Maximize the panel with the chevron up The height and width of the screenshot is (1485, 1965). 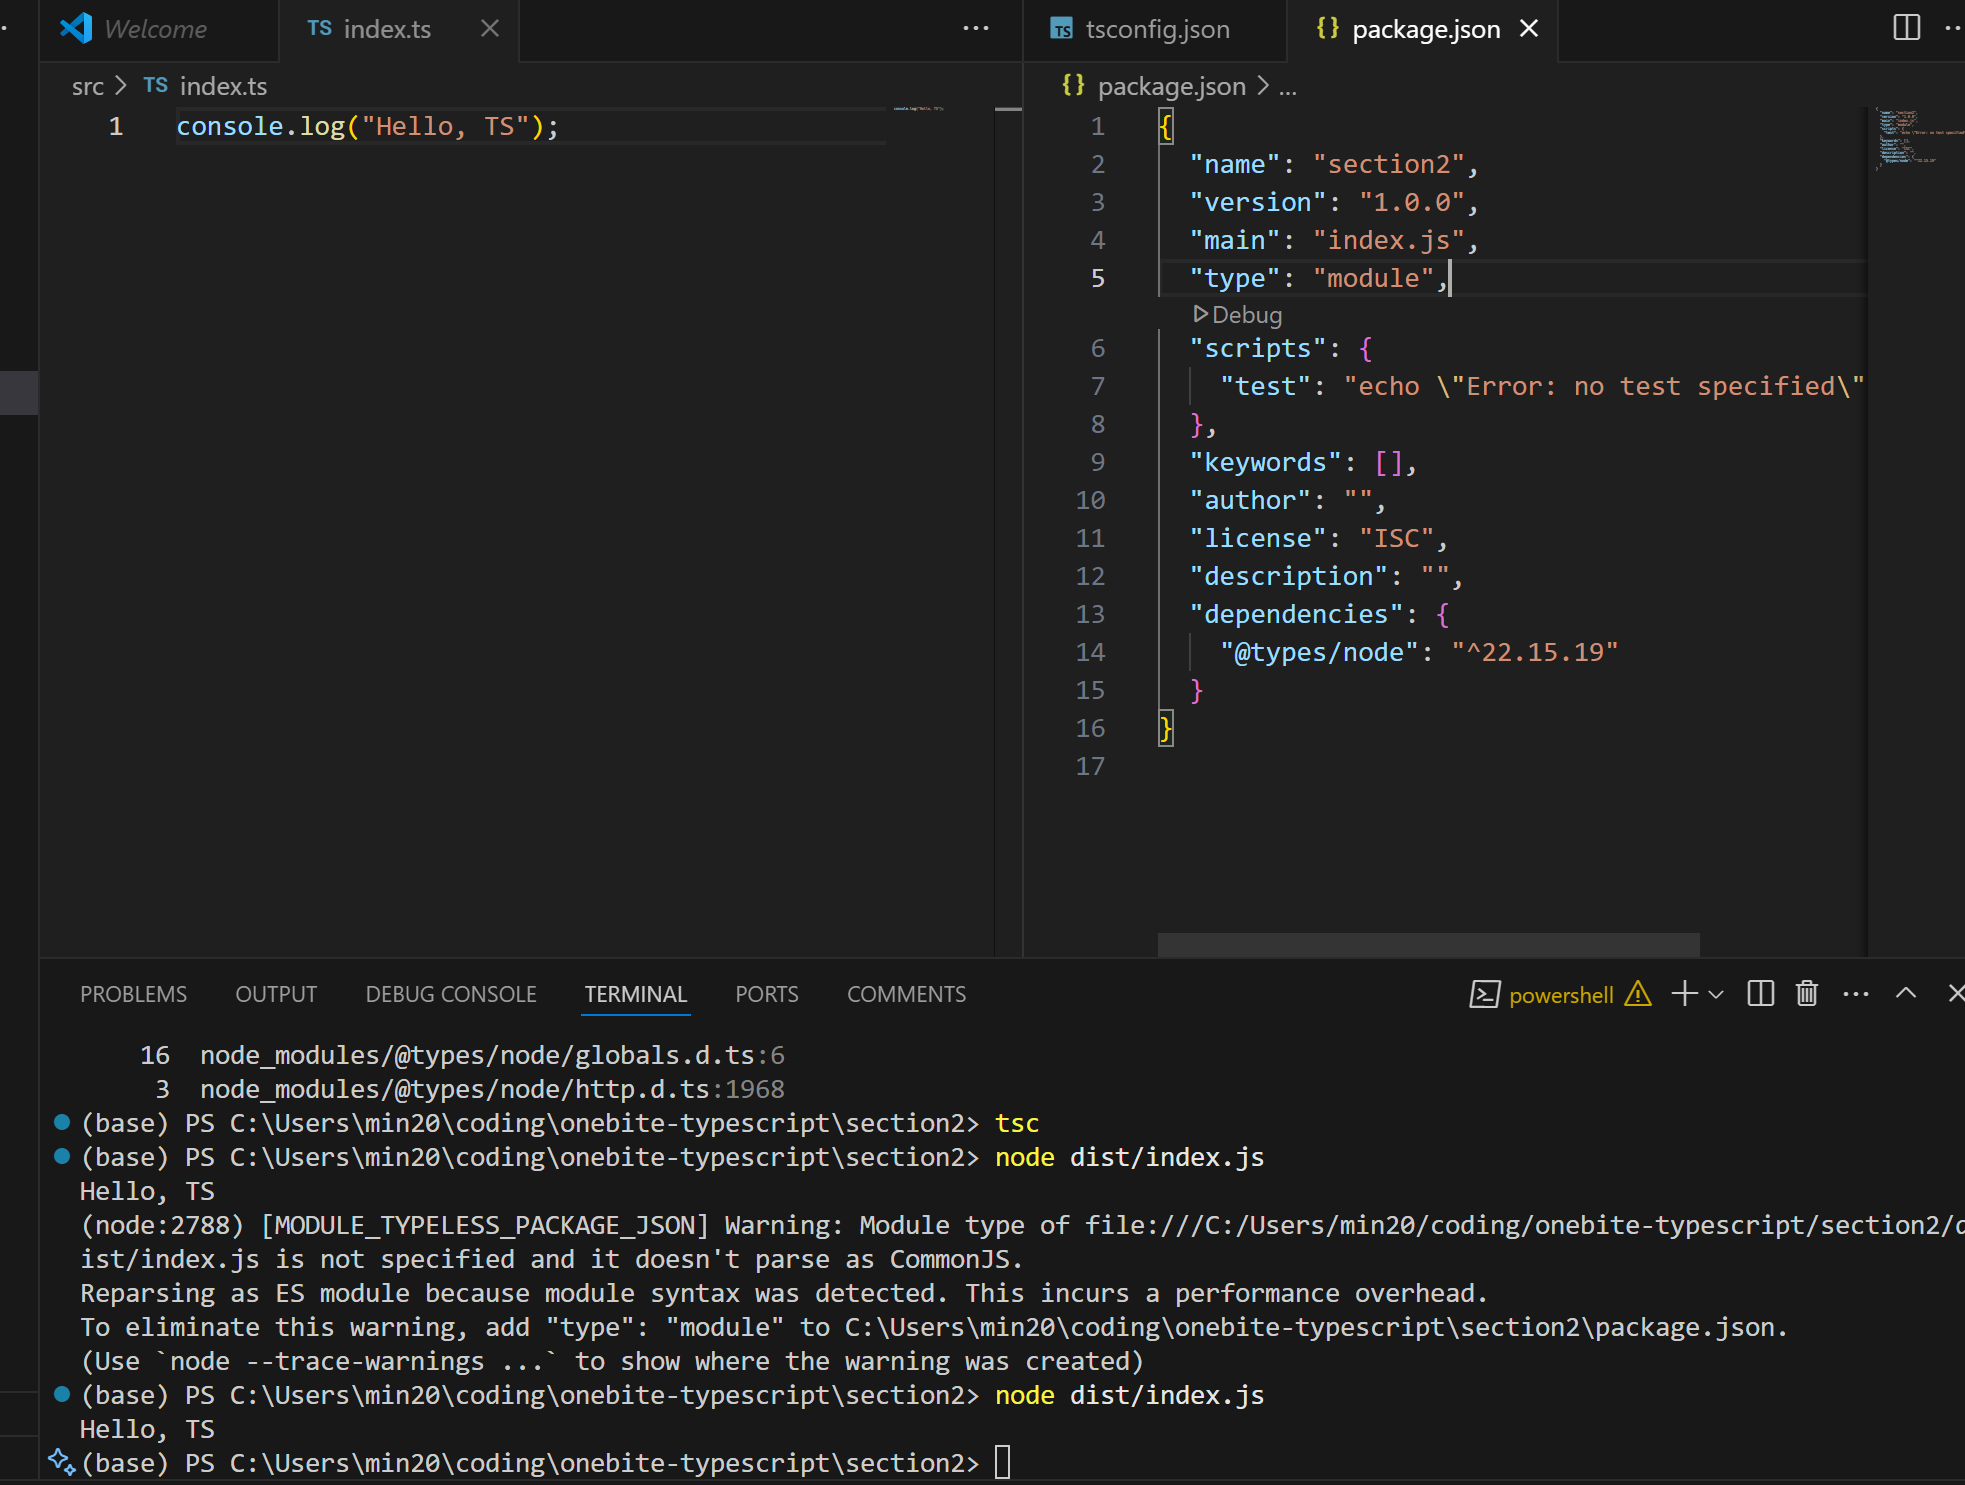[x=1906, y=993]
